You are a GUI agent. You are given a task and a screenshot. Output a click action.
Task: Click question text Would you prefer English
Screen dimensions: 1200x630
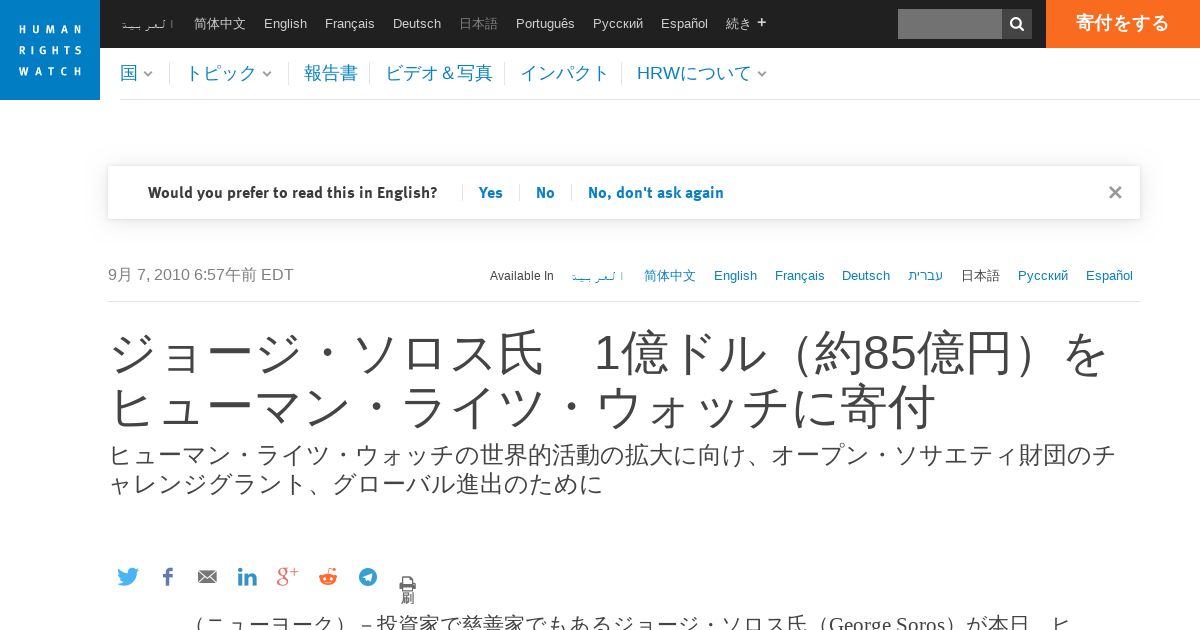point(293,193)
